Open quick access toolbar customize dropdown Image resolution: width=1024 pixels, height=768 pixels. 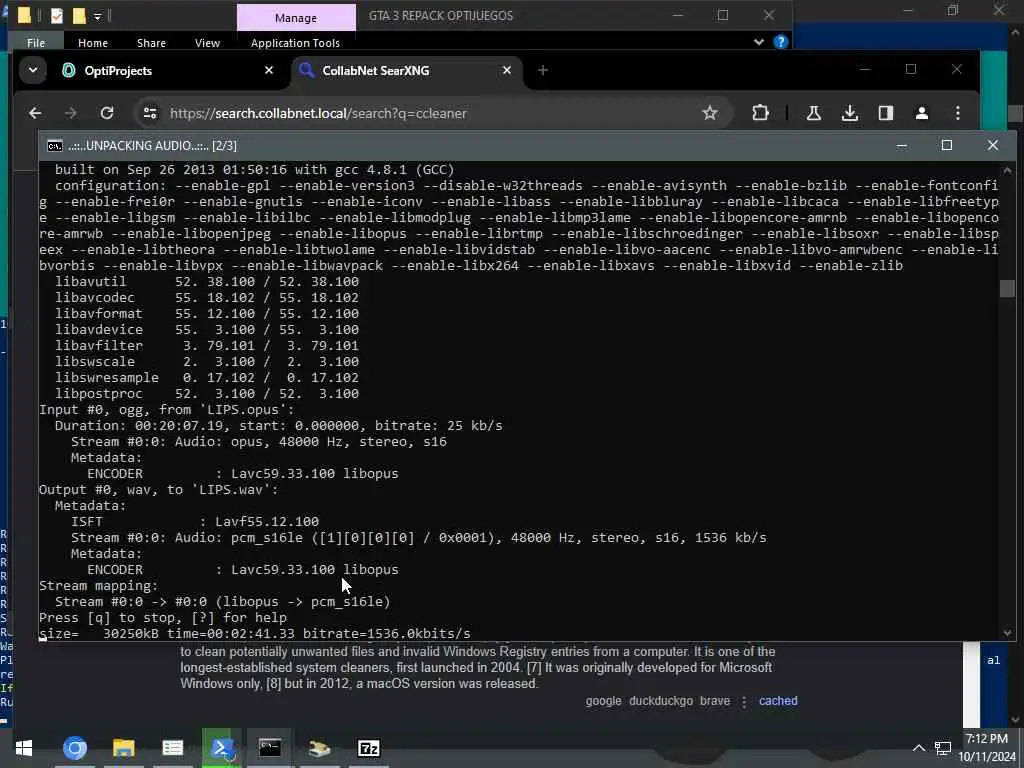pyautogui.click(x=97, y=16)
